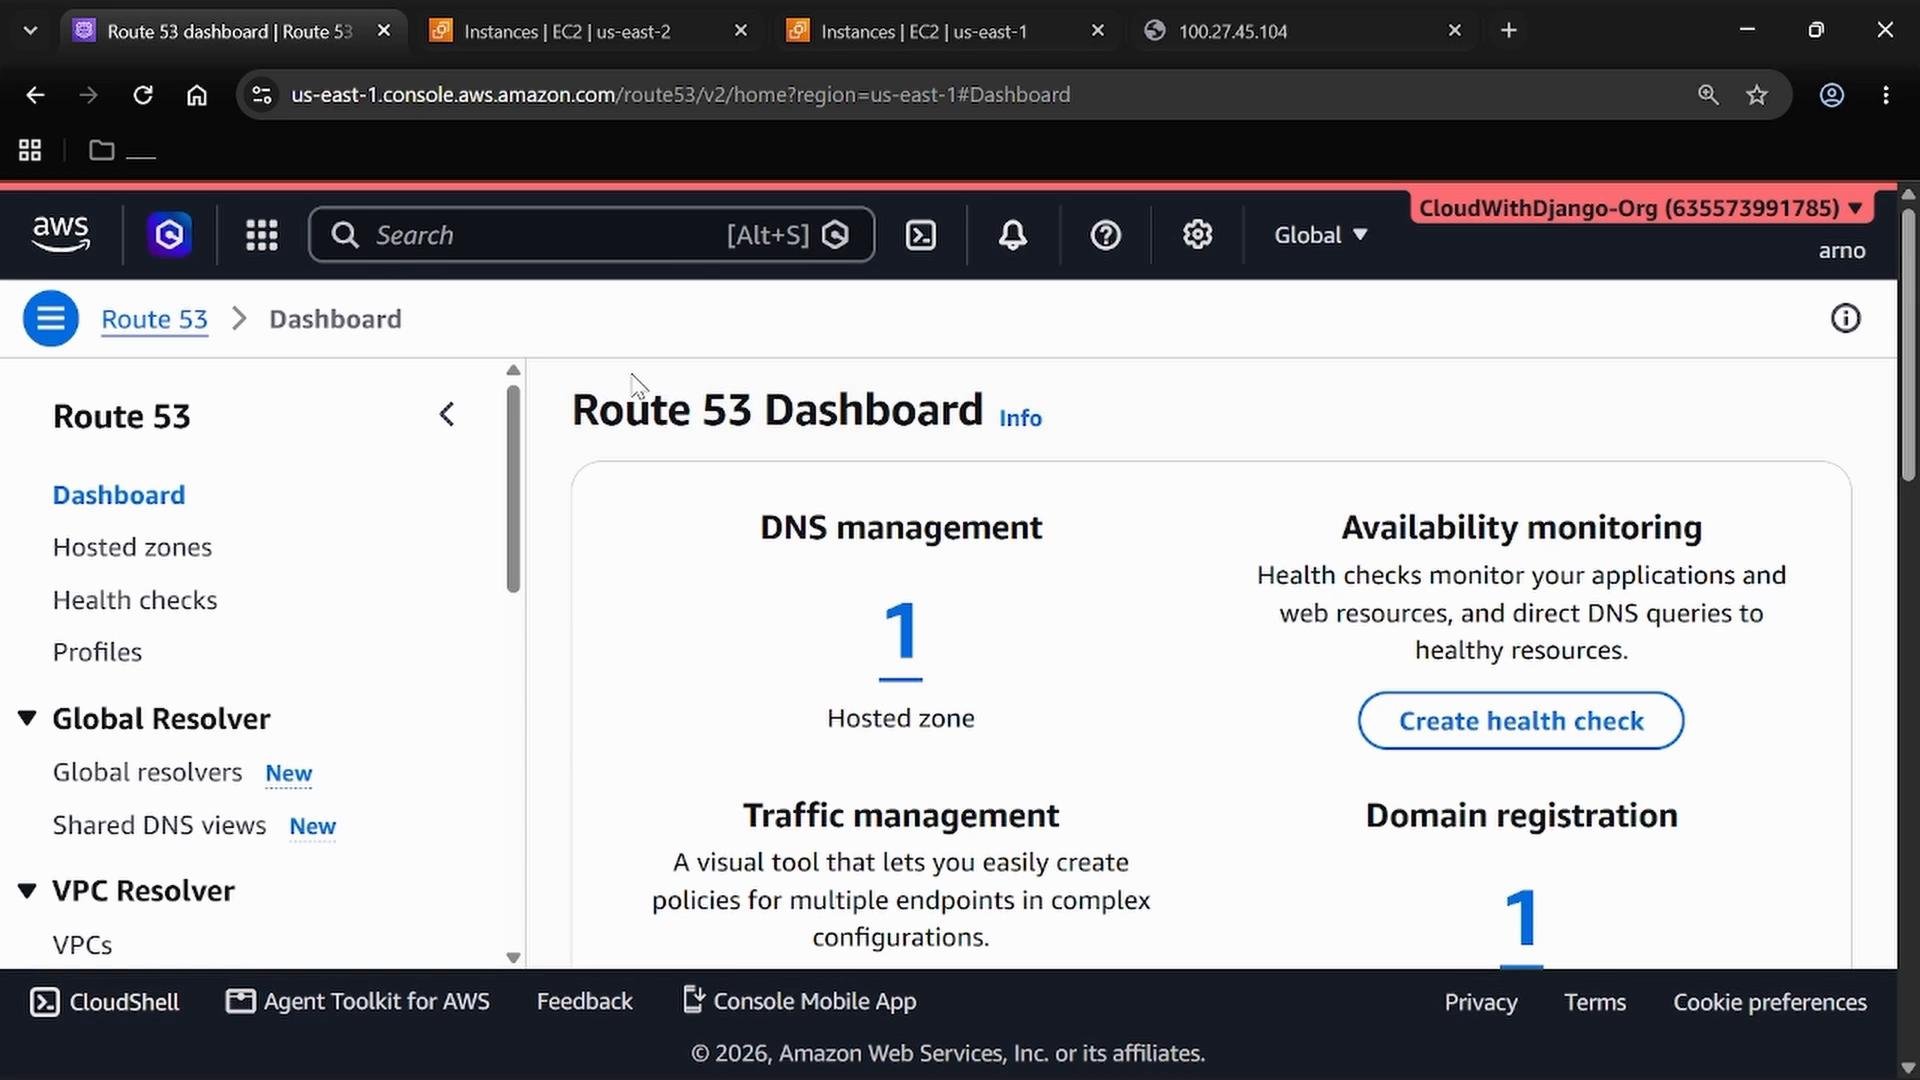Open Health checks in the sidebar
1920x1080 pixels.
135,600
